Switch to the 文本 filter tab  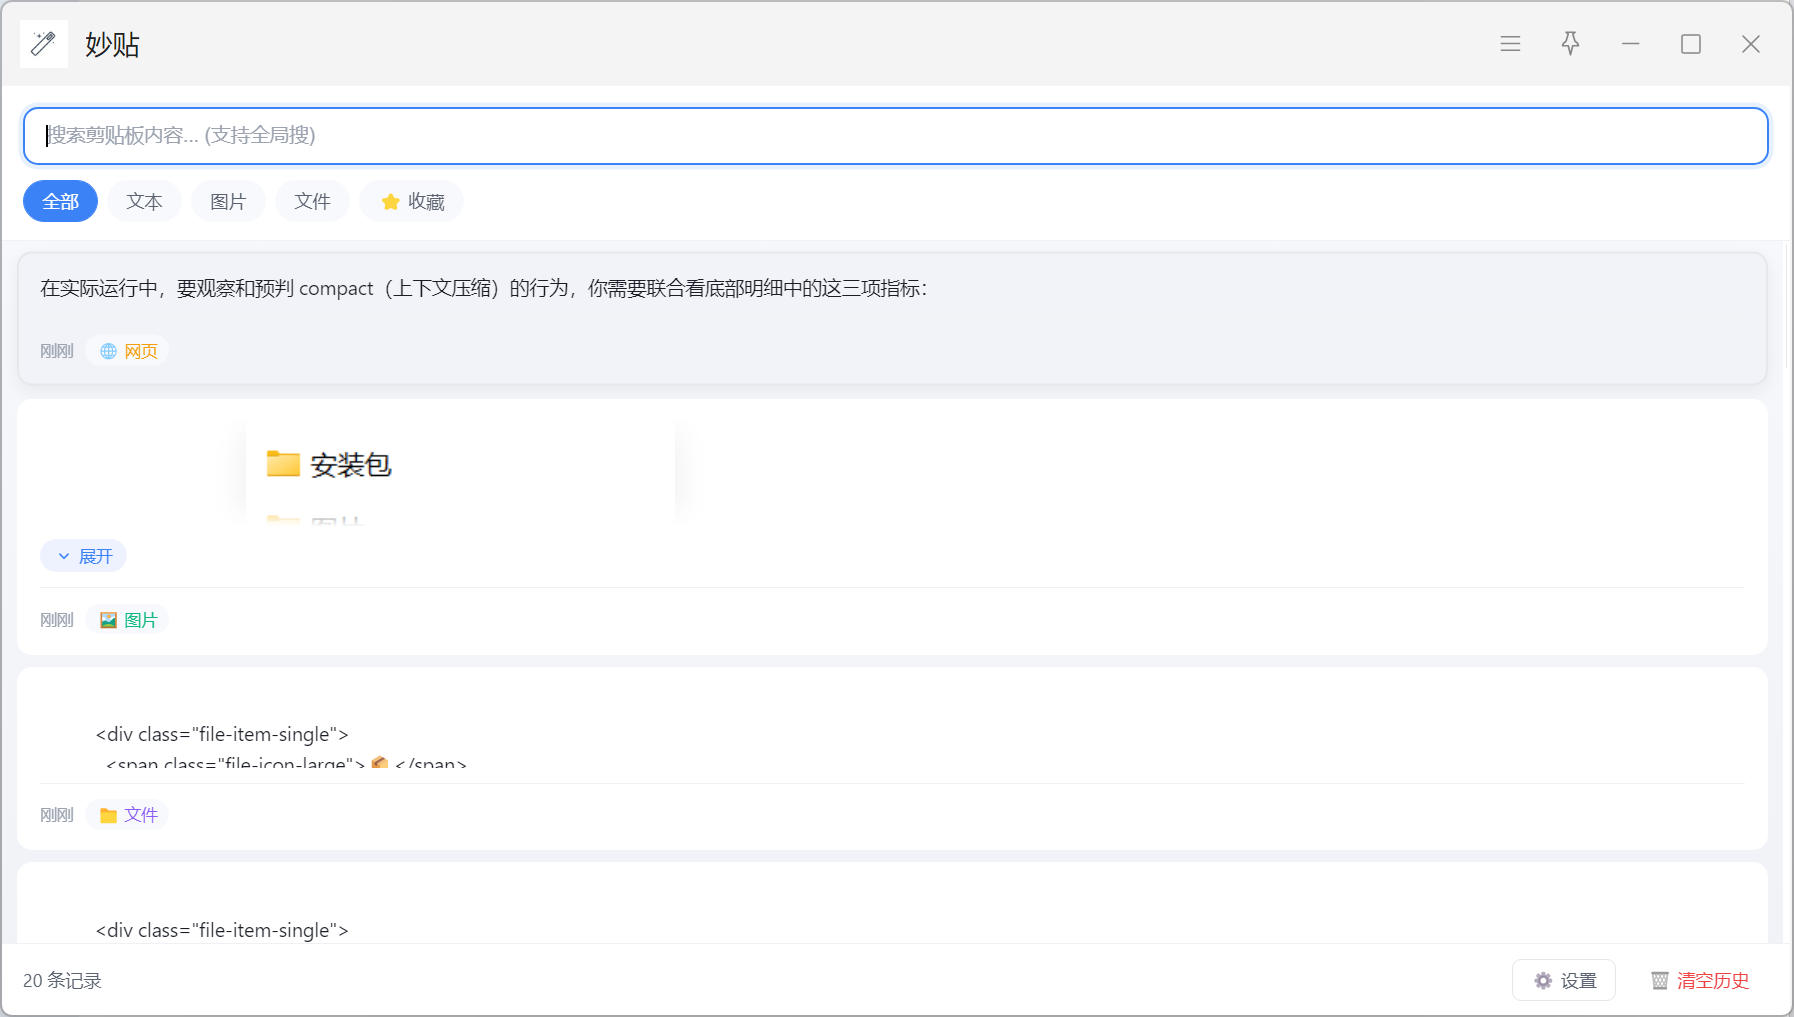click(x=144, y=202)
